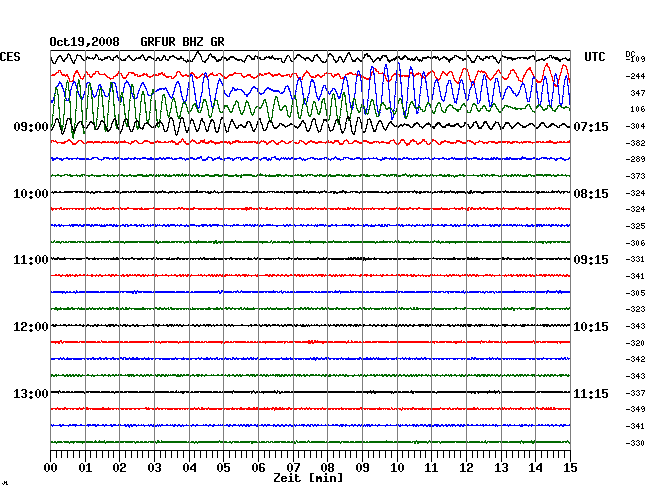Click the DC offset value "-323"
The width and height of the screenshot is (650, 494).
click(x=635, y=309)
